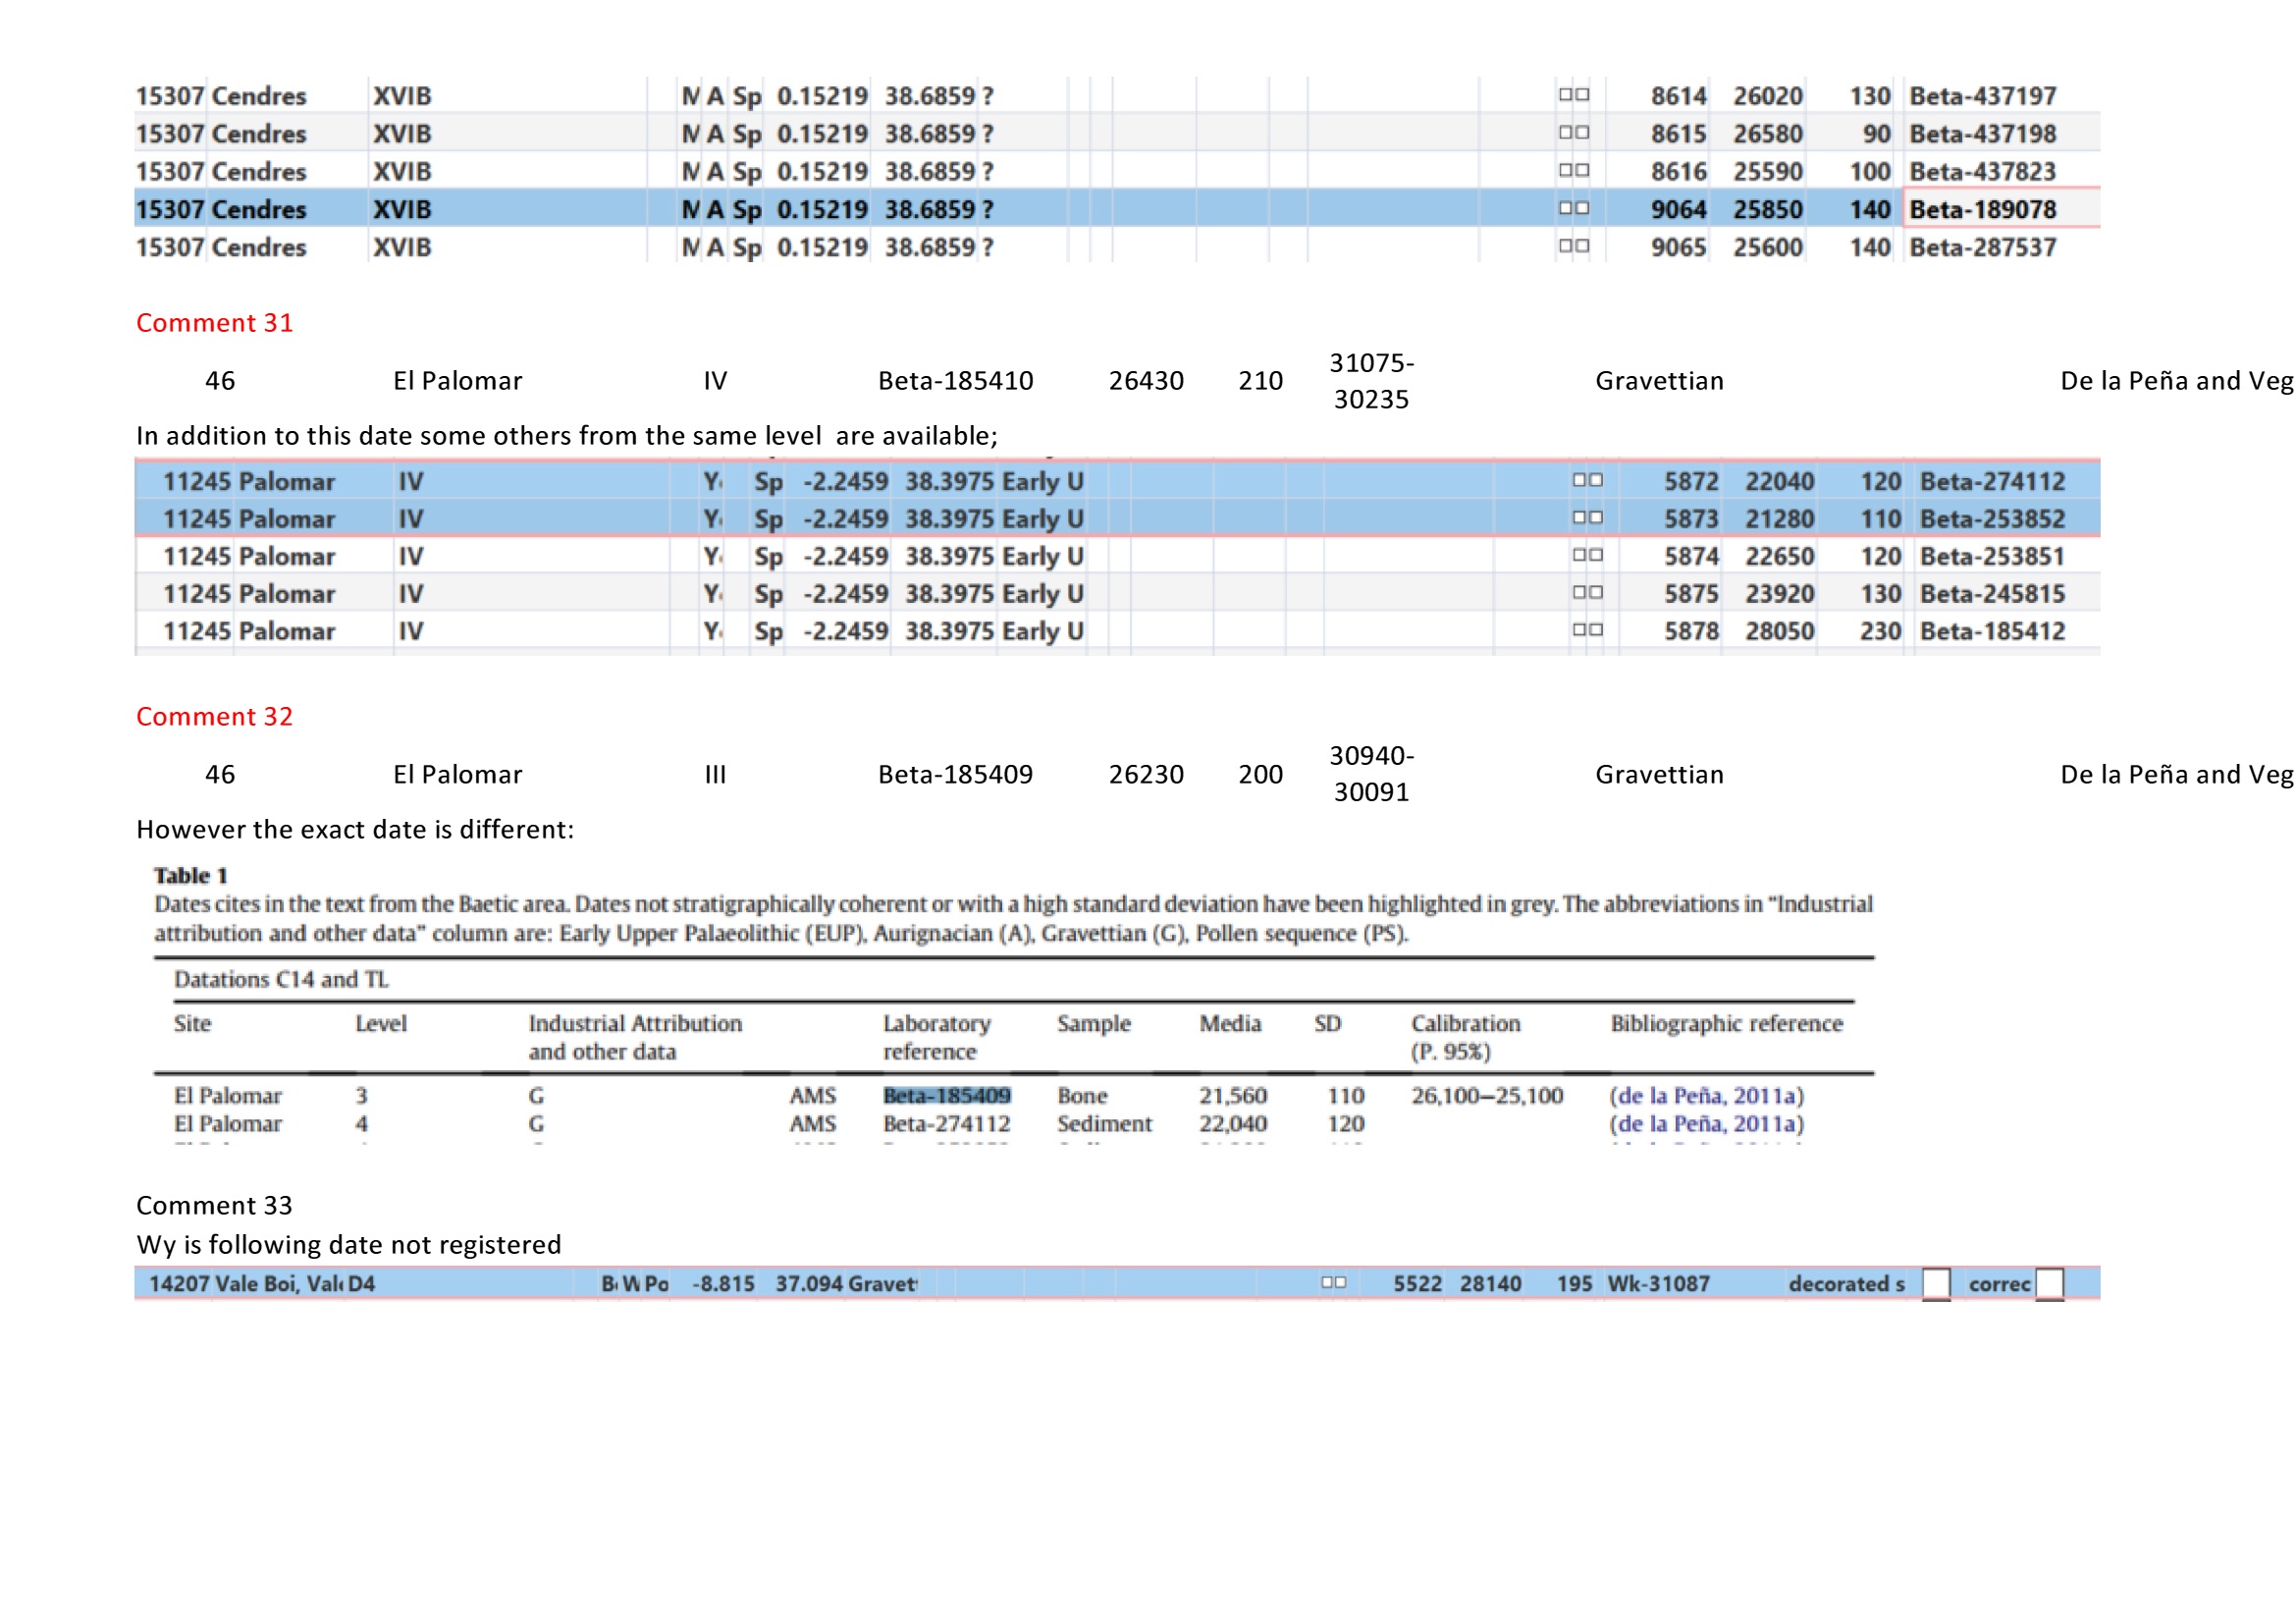Select the Beta-253852 cell in Palomar row
Image resolution: width=2296 pixels, height=1624 pixels.
[1992, 519]
